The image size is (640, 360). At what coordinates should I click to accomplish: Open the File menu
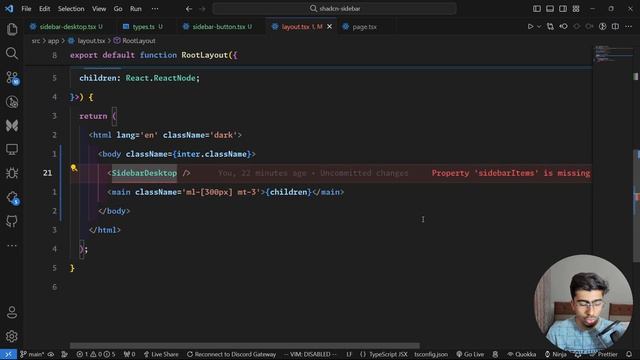click(26, 9)
